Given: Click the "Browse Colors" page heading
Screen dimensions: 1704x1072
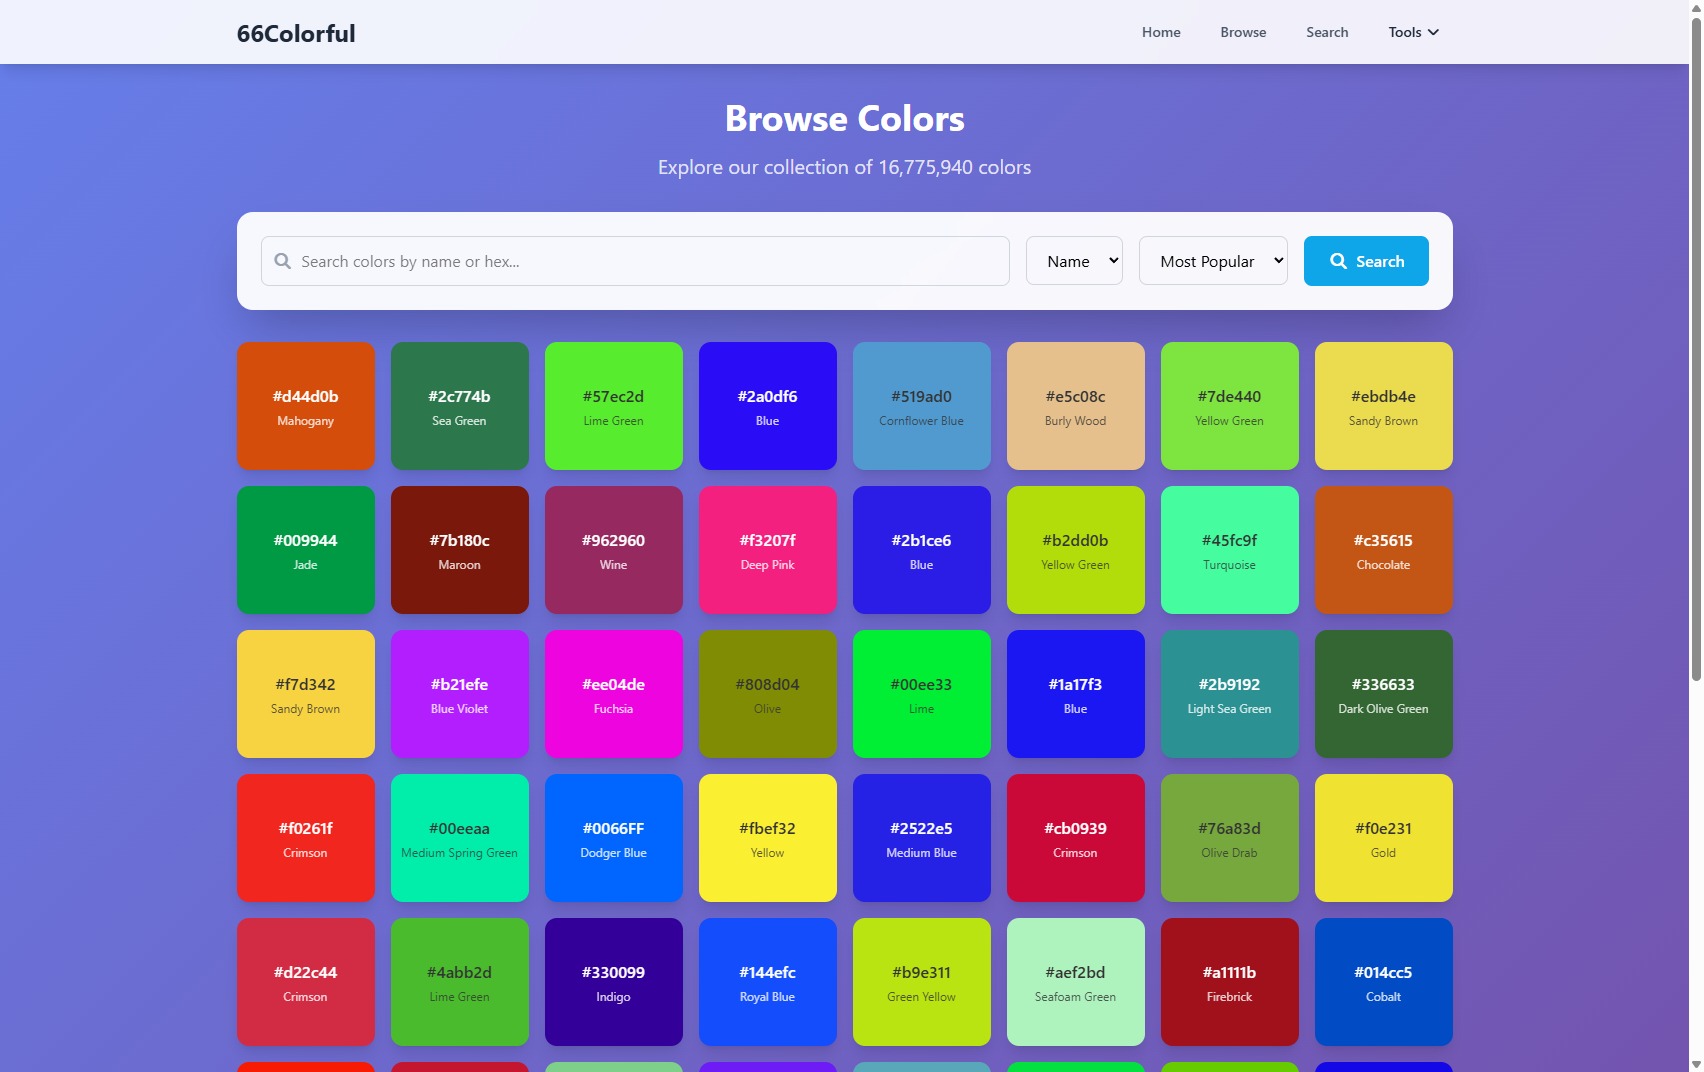Looking at the screenshot, I should 845,119.
